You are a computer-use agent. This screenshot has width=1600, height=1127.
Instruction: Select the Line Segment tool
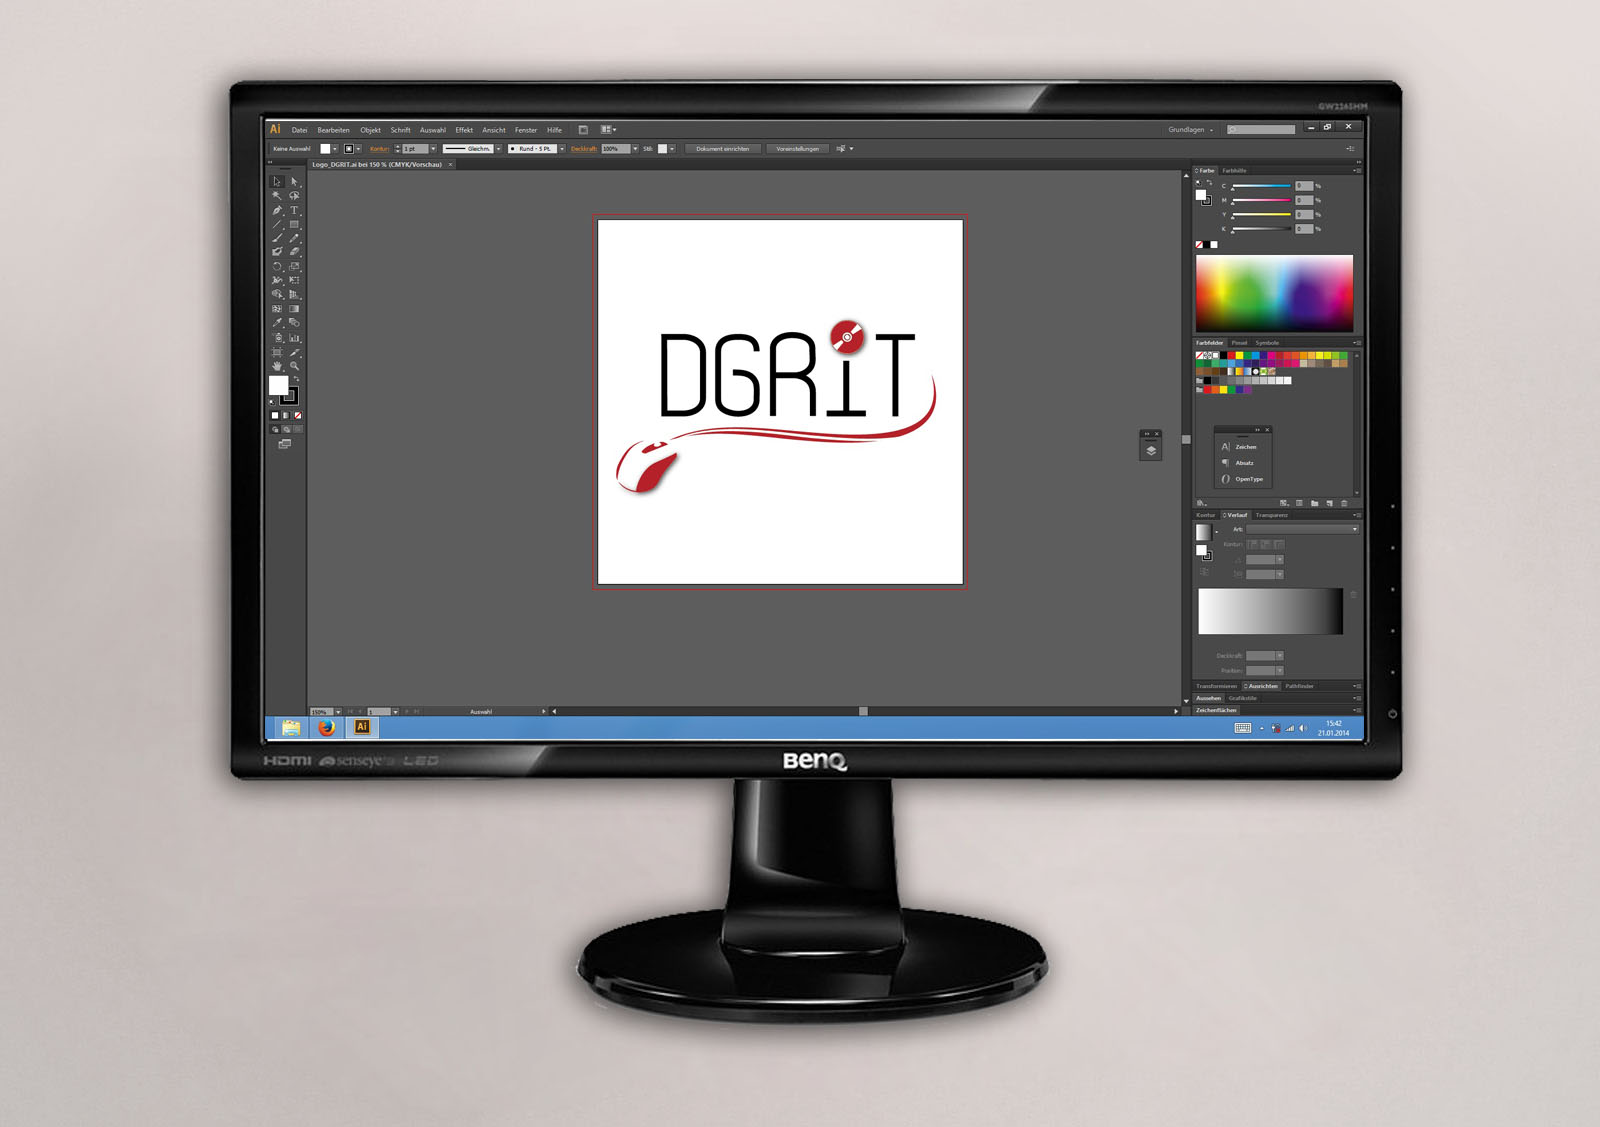coord(277,224)
